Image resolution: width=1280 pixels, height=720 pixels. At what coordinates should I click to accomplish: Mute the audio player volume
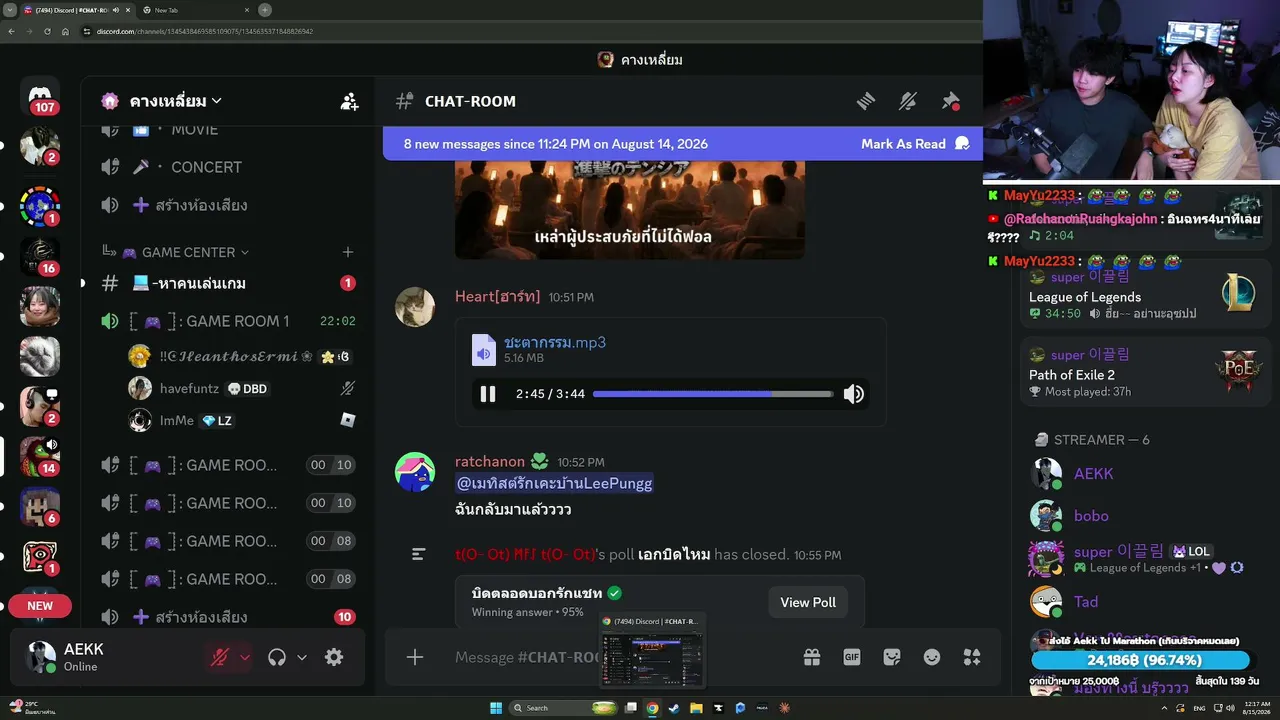click(854, 394)
